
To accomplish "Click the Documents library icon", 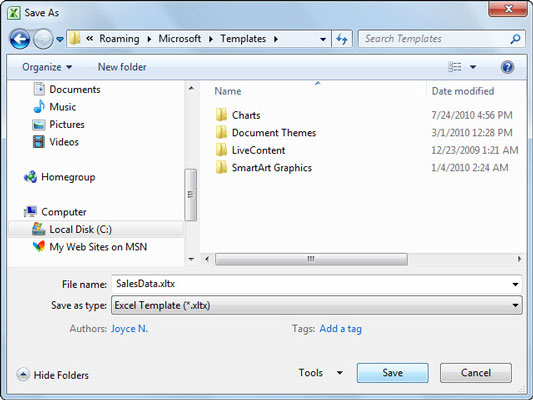I will point(39,89).
